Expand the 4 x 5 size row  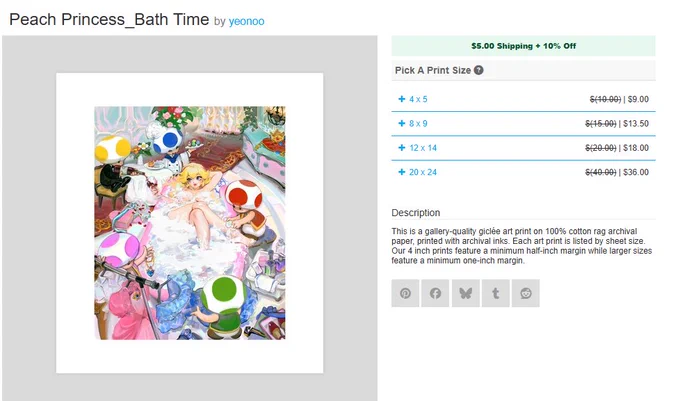[x=523, y=99]
